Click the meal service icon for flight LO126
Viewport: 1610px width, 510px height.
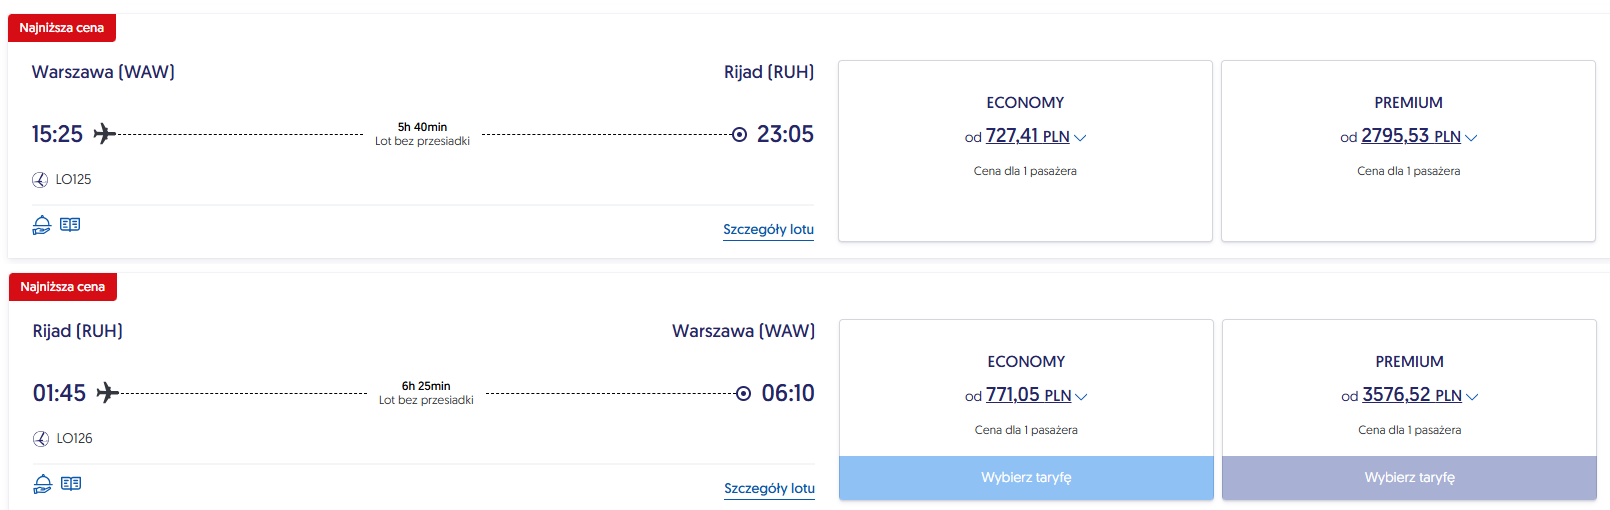coord(42,484)
